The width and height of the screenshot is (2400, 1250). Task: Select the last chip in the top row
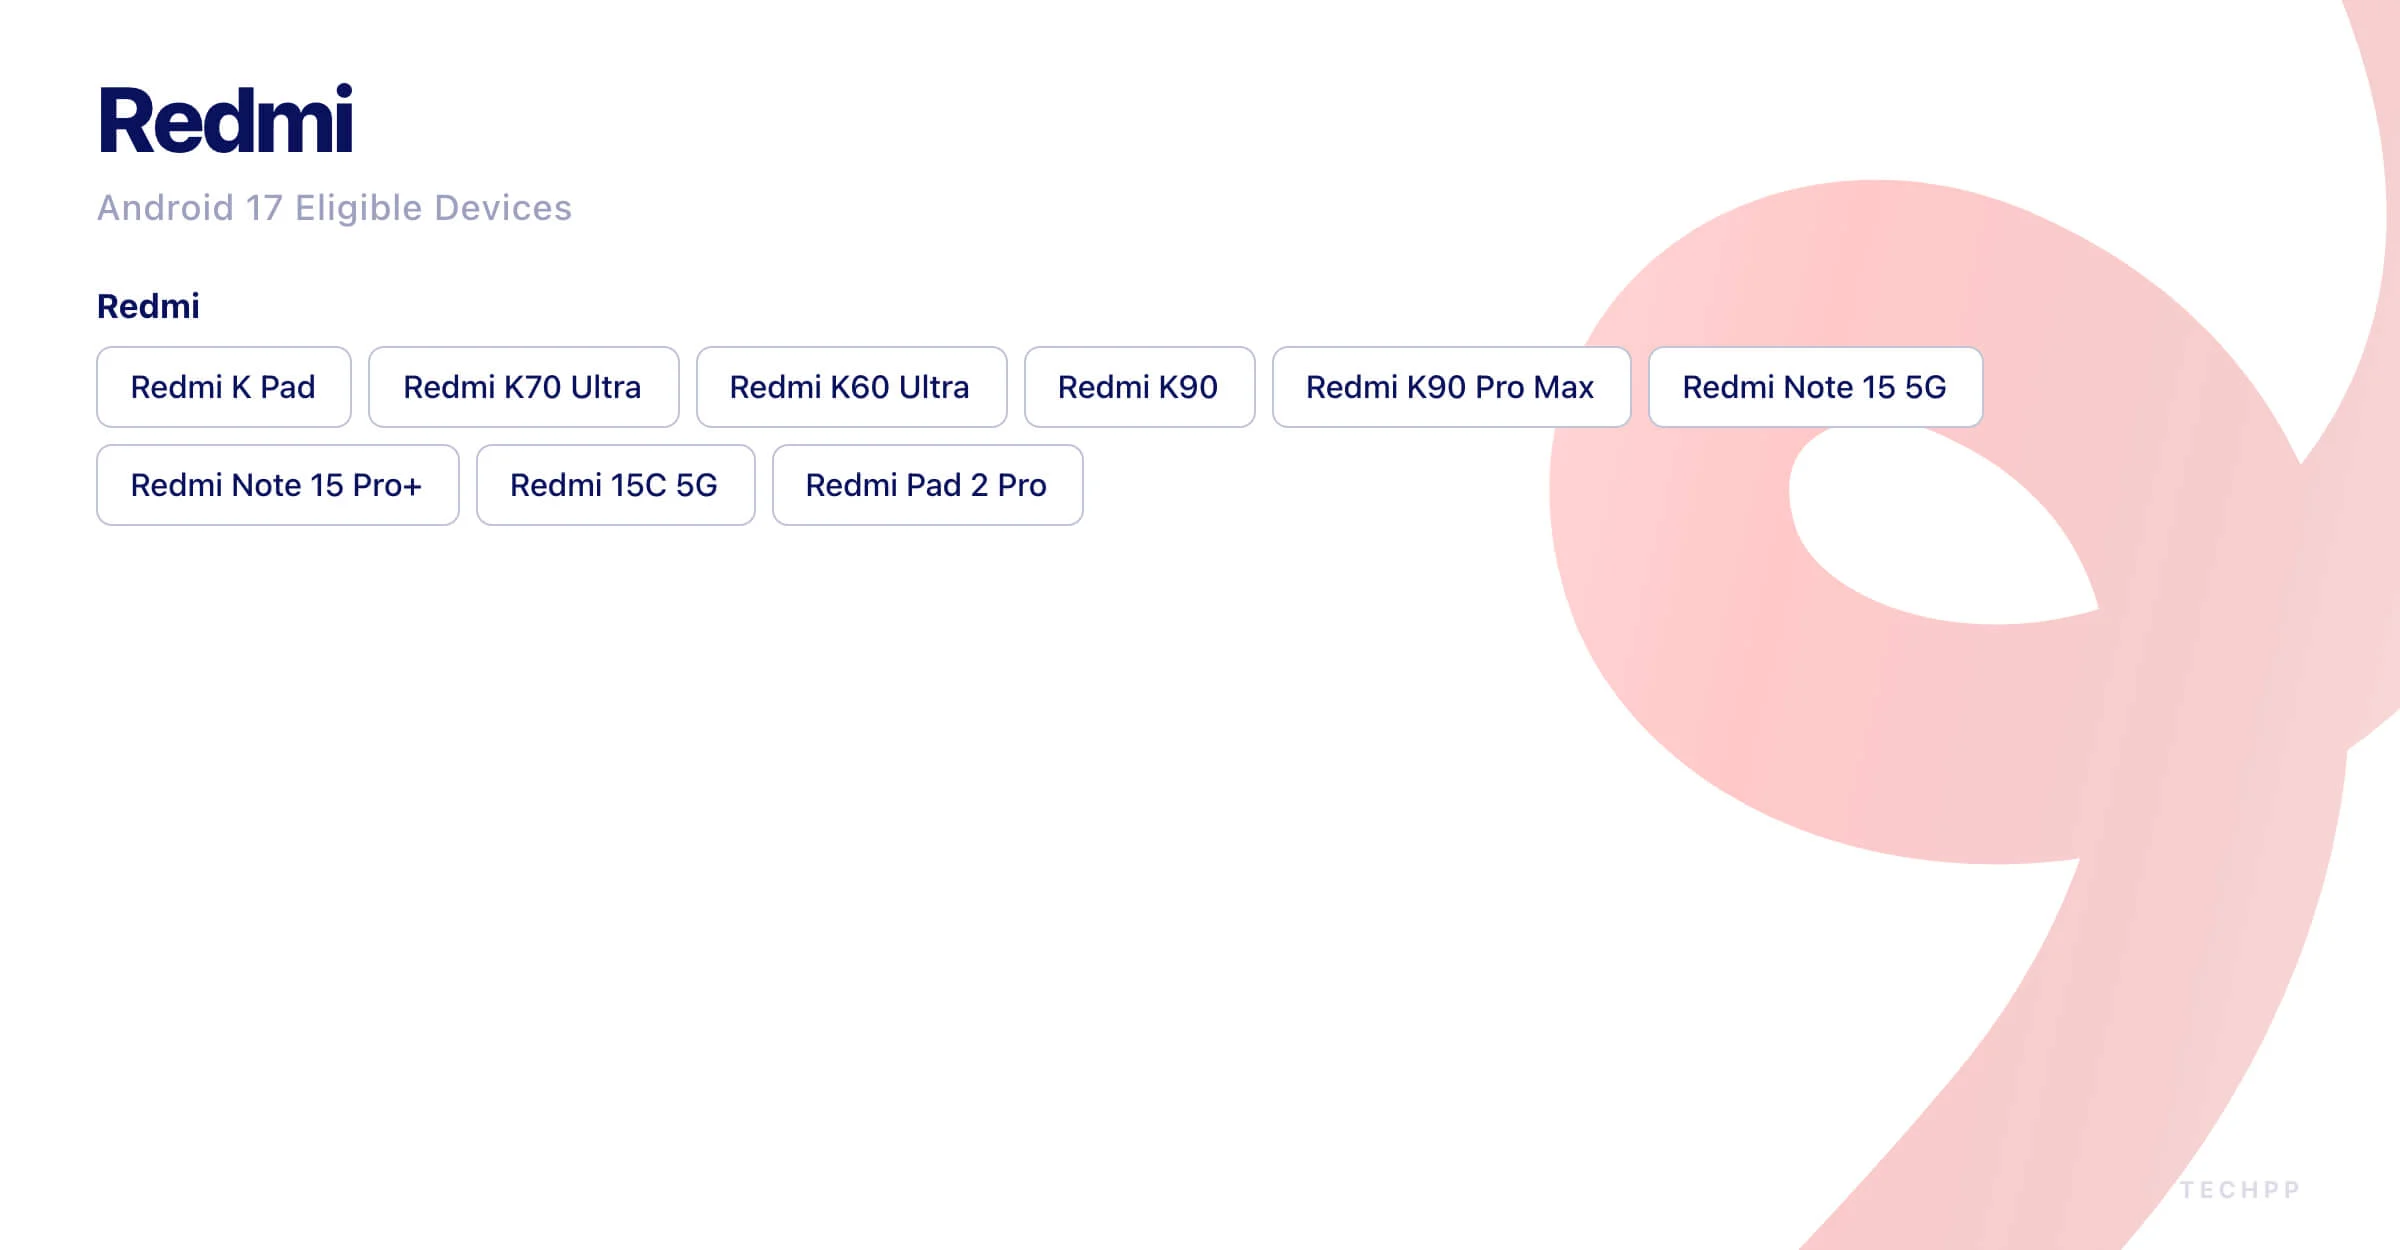(1815, 387)
